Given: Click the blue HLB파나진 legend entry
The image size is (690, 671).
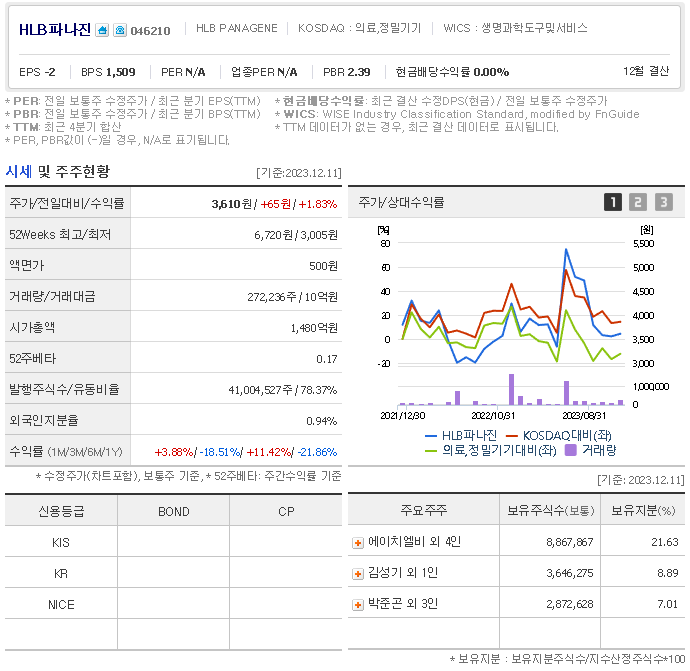Looking at the screenshot, I should pyautogui.click(x=460, y=436).
